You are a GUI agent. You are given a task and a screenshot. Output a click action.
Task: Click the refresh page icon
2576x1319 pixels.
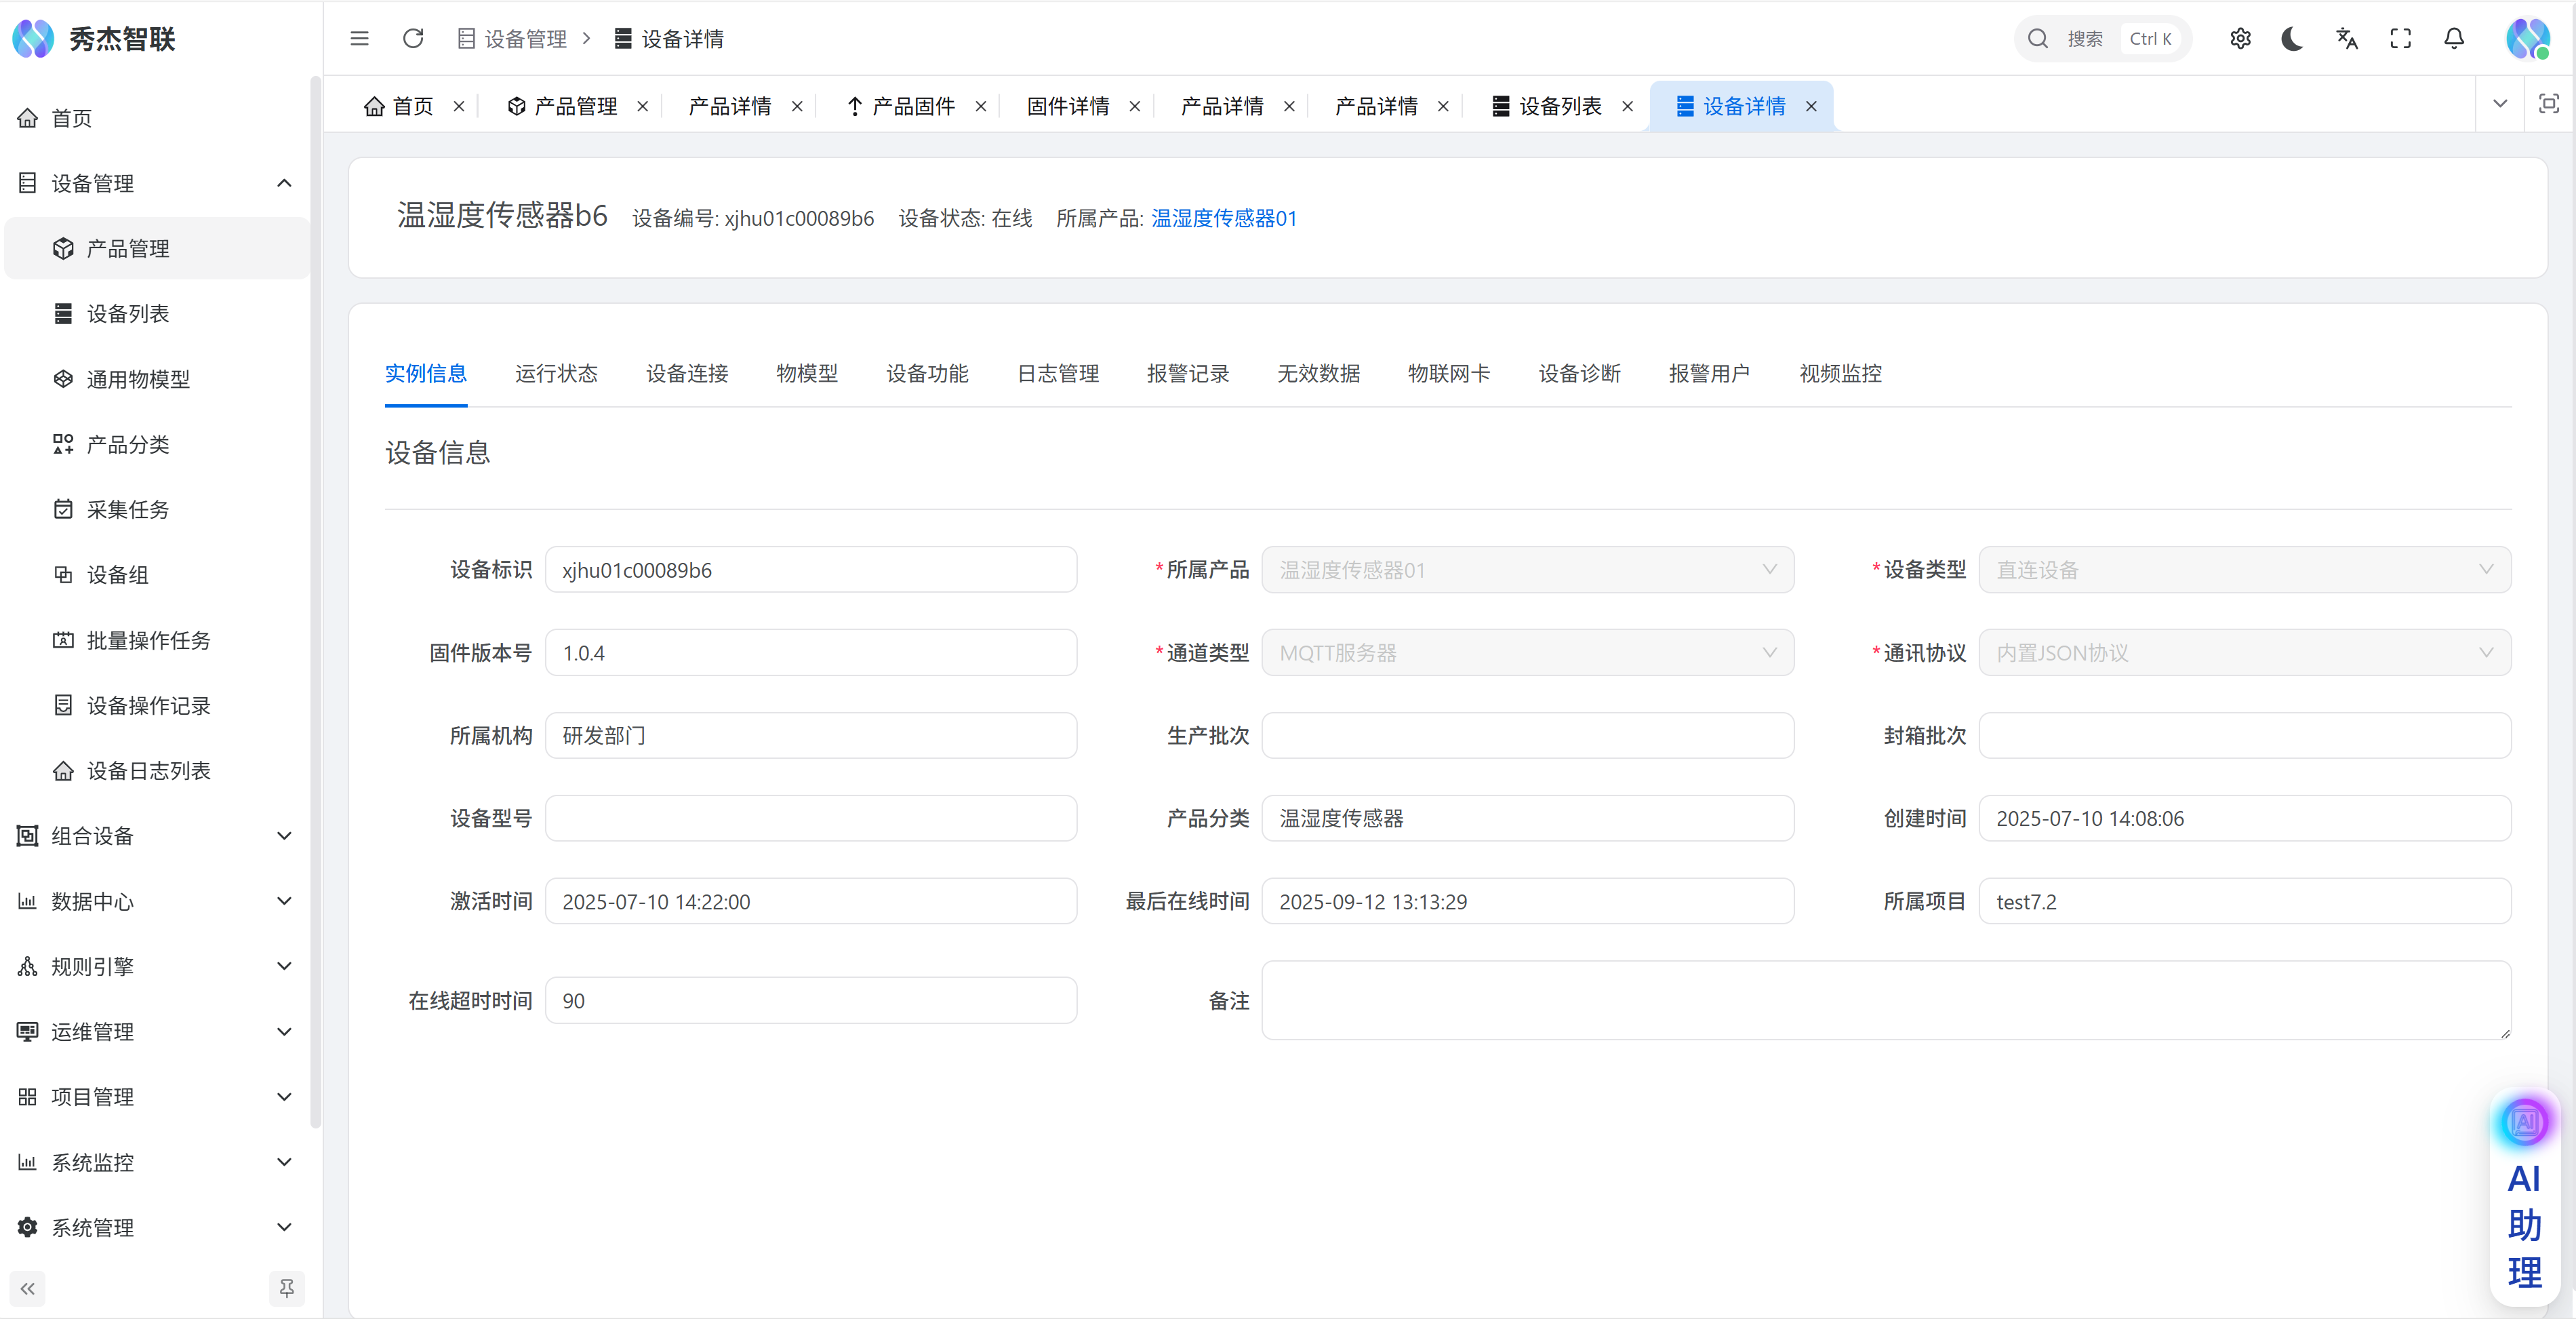tap(413, 39)
